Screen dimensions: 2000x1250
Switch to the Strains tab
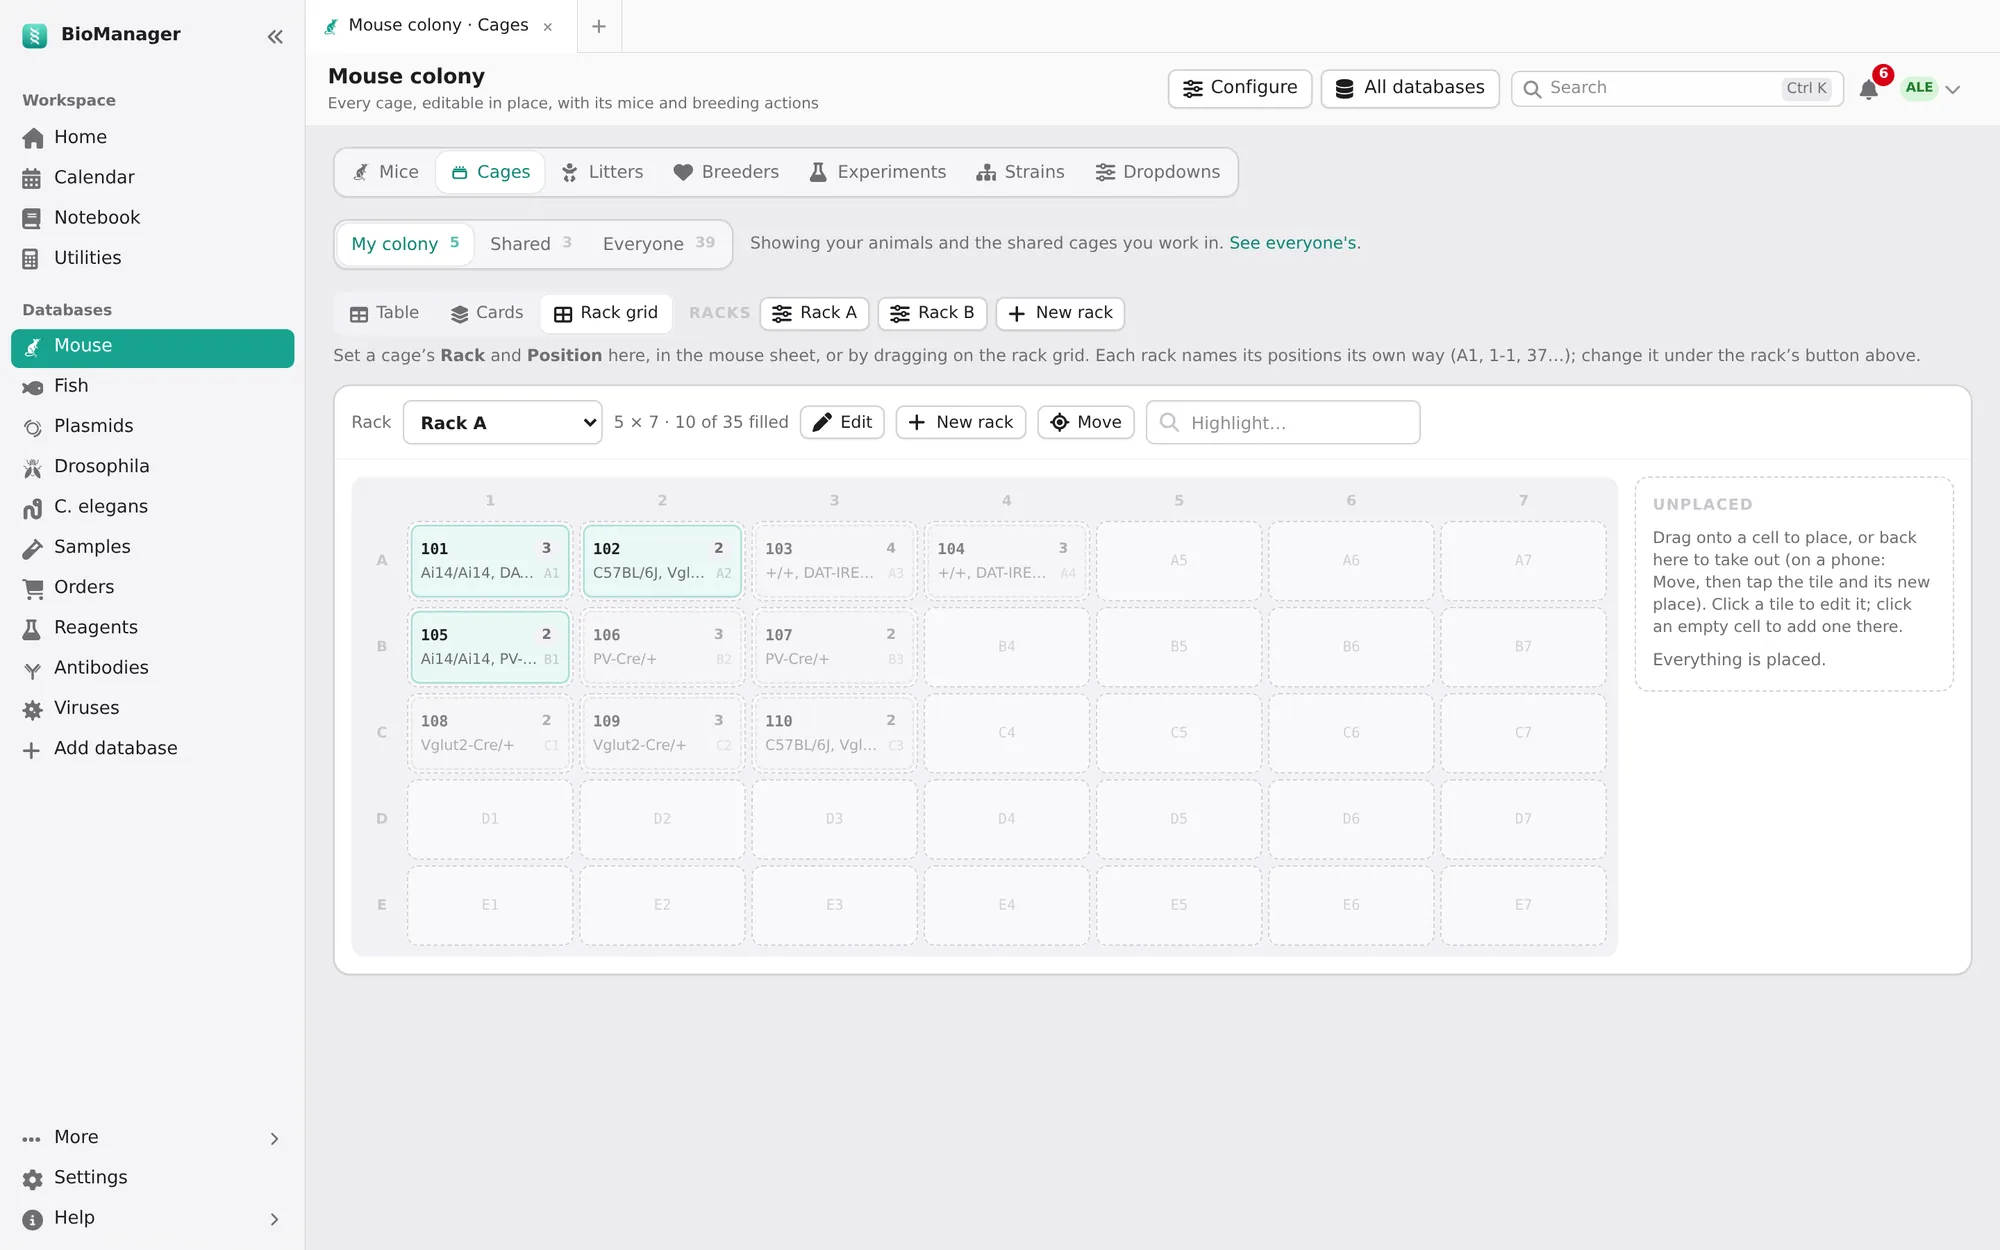[1021, 172]
